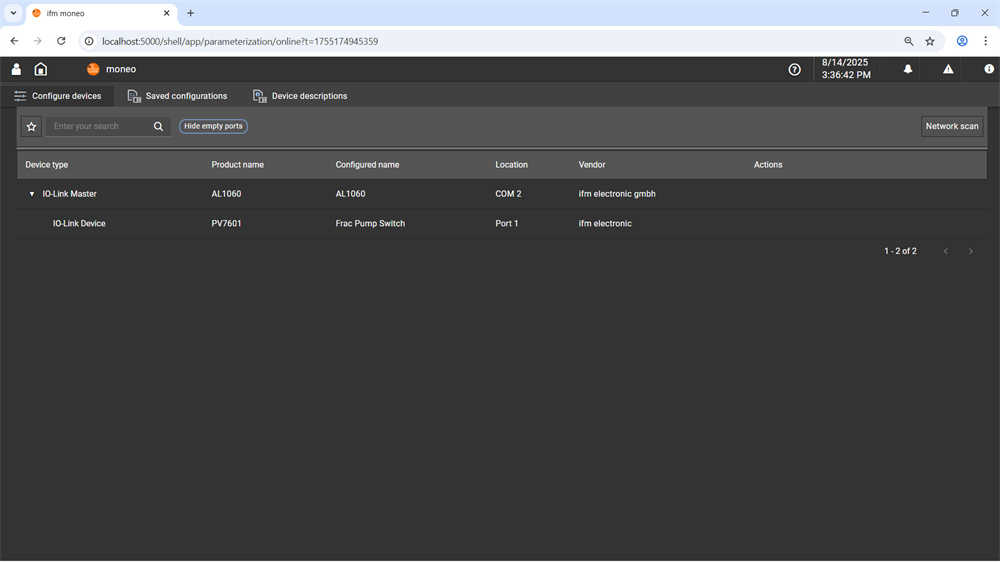
Task: Open the warnings triangle icon
Action: point(948,69)
